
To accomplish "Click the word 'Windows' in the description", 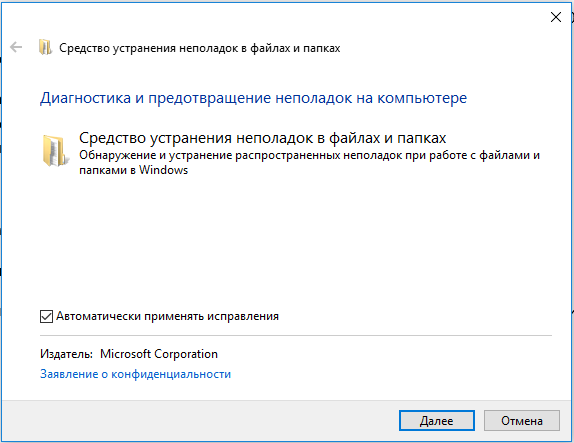I will pos(163,170).
